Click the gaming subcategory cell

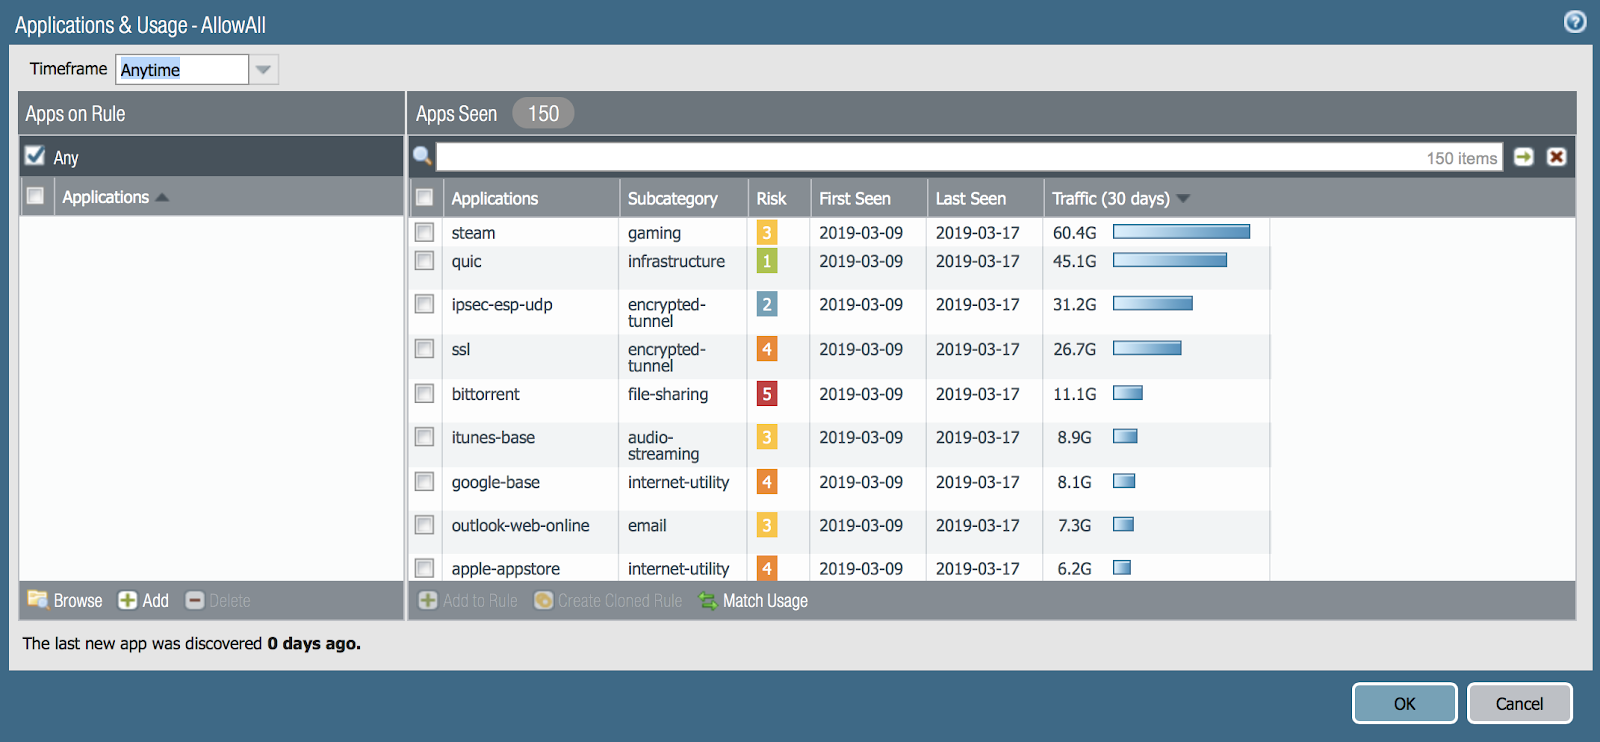654,233
